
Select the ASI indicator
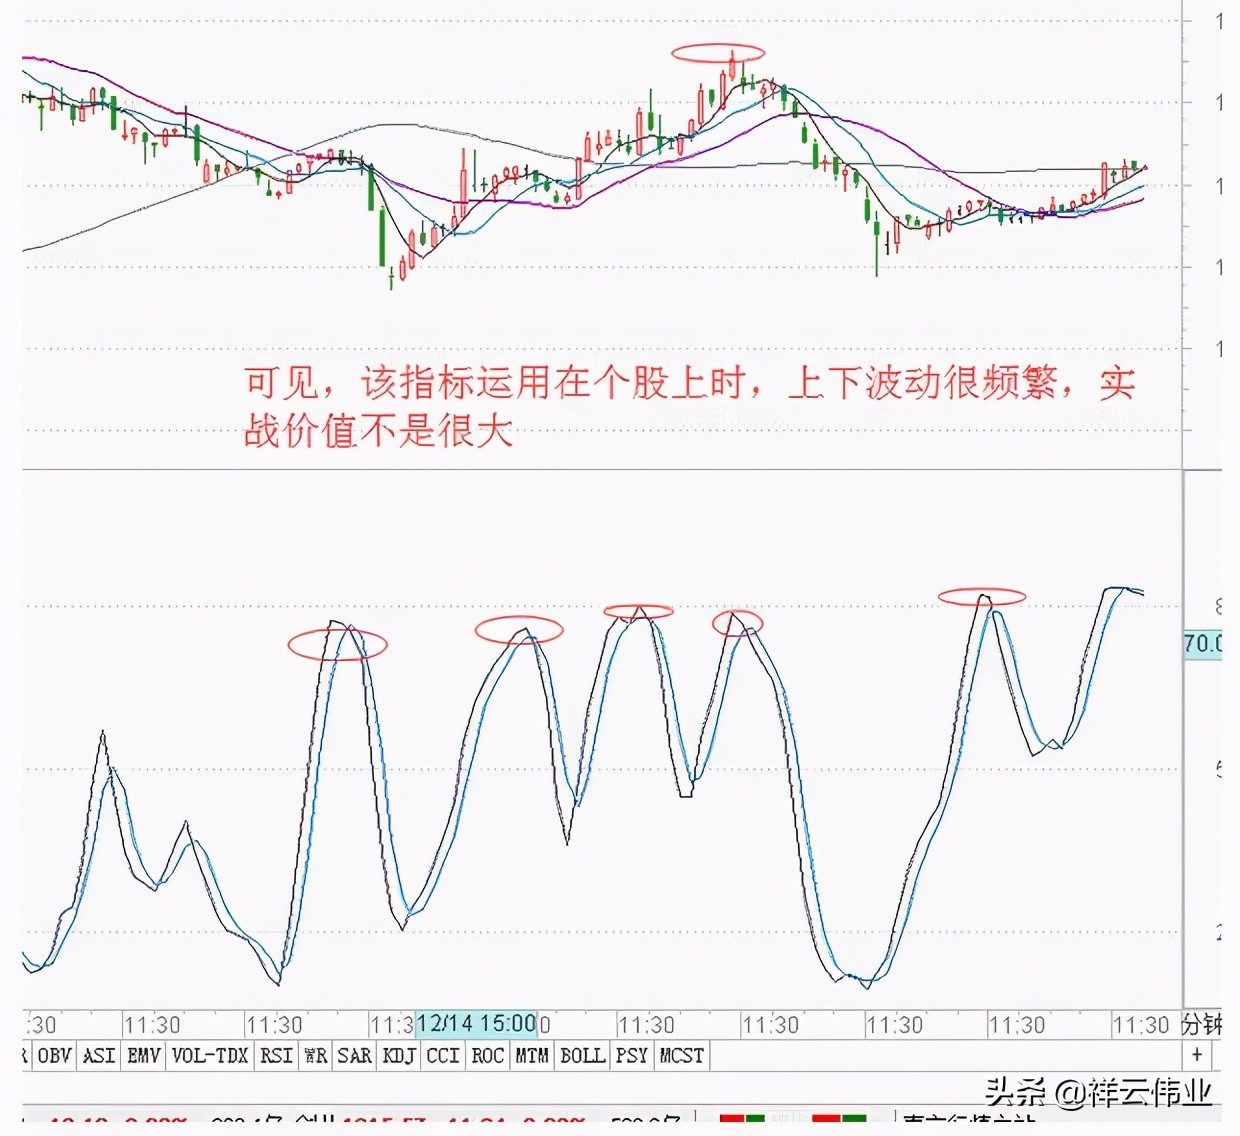click(x=98, y=1055)
